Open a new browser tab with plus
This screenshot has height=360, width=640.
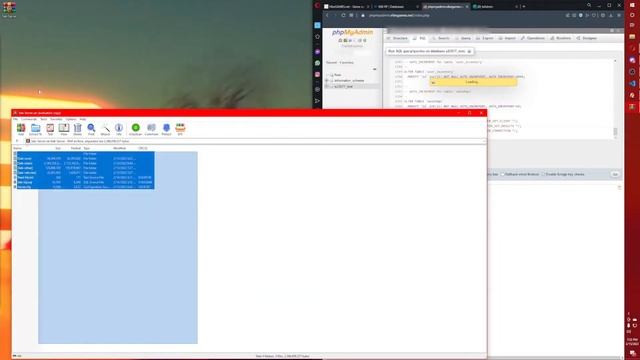click(x=524, y=7)
